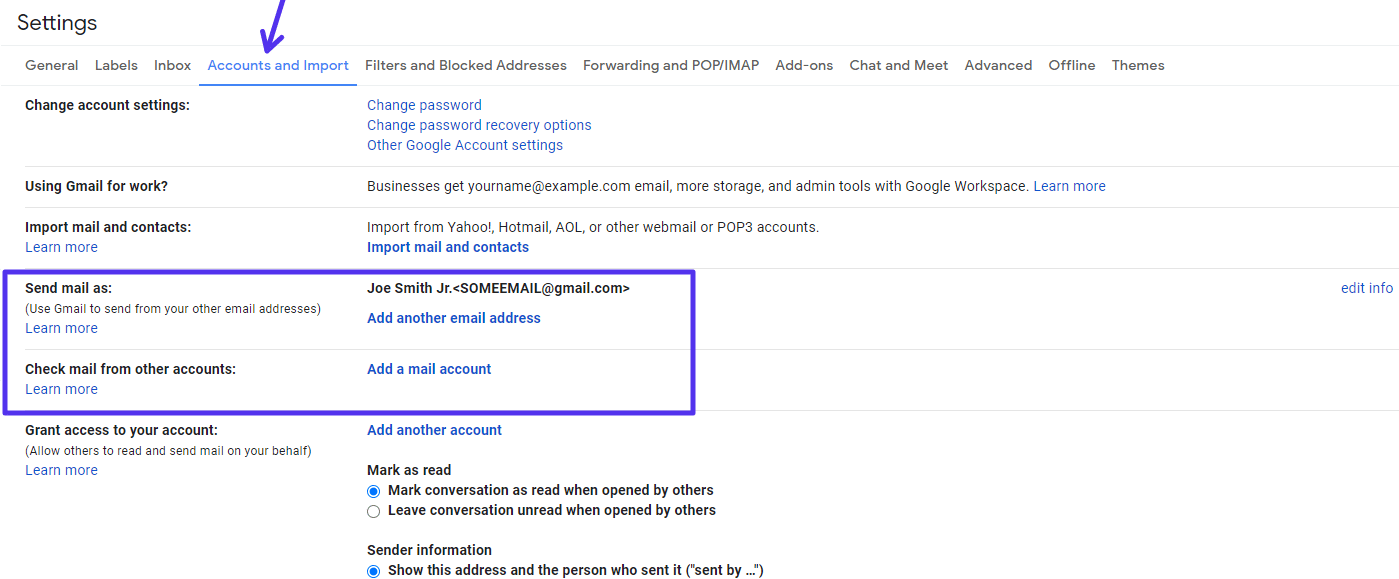Click Change password link
The image size is (1399, 579).
tap(423, 104)
